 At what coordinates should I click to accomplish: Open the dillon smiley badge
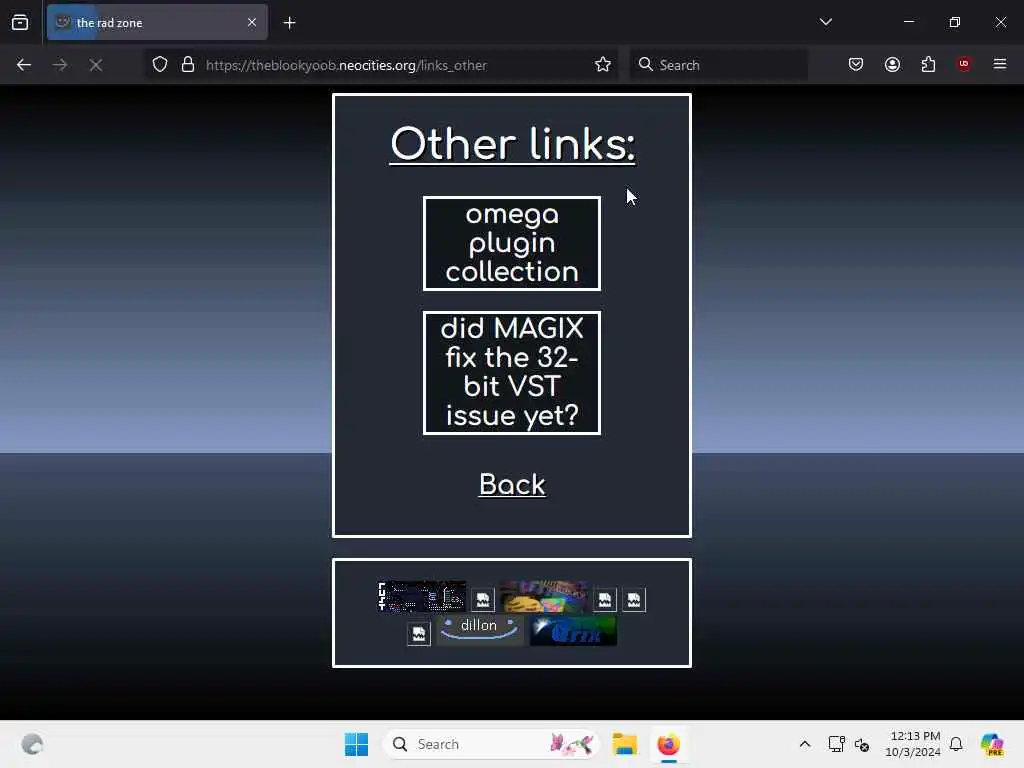(479, 630)
